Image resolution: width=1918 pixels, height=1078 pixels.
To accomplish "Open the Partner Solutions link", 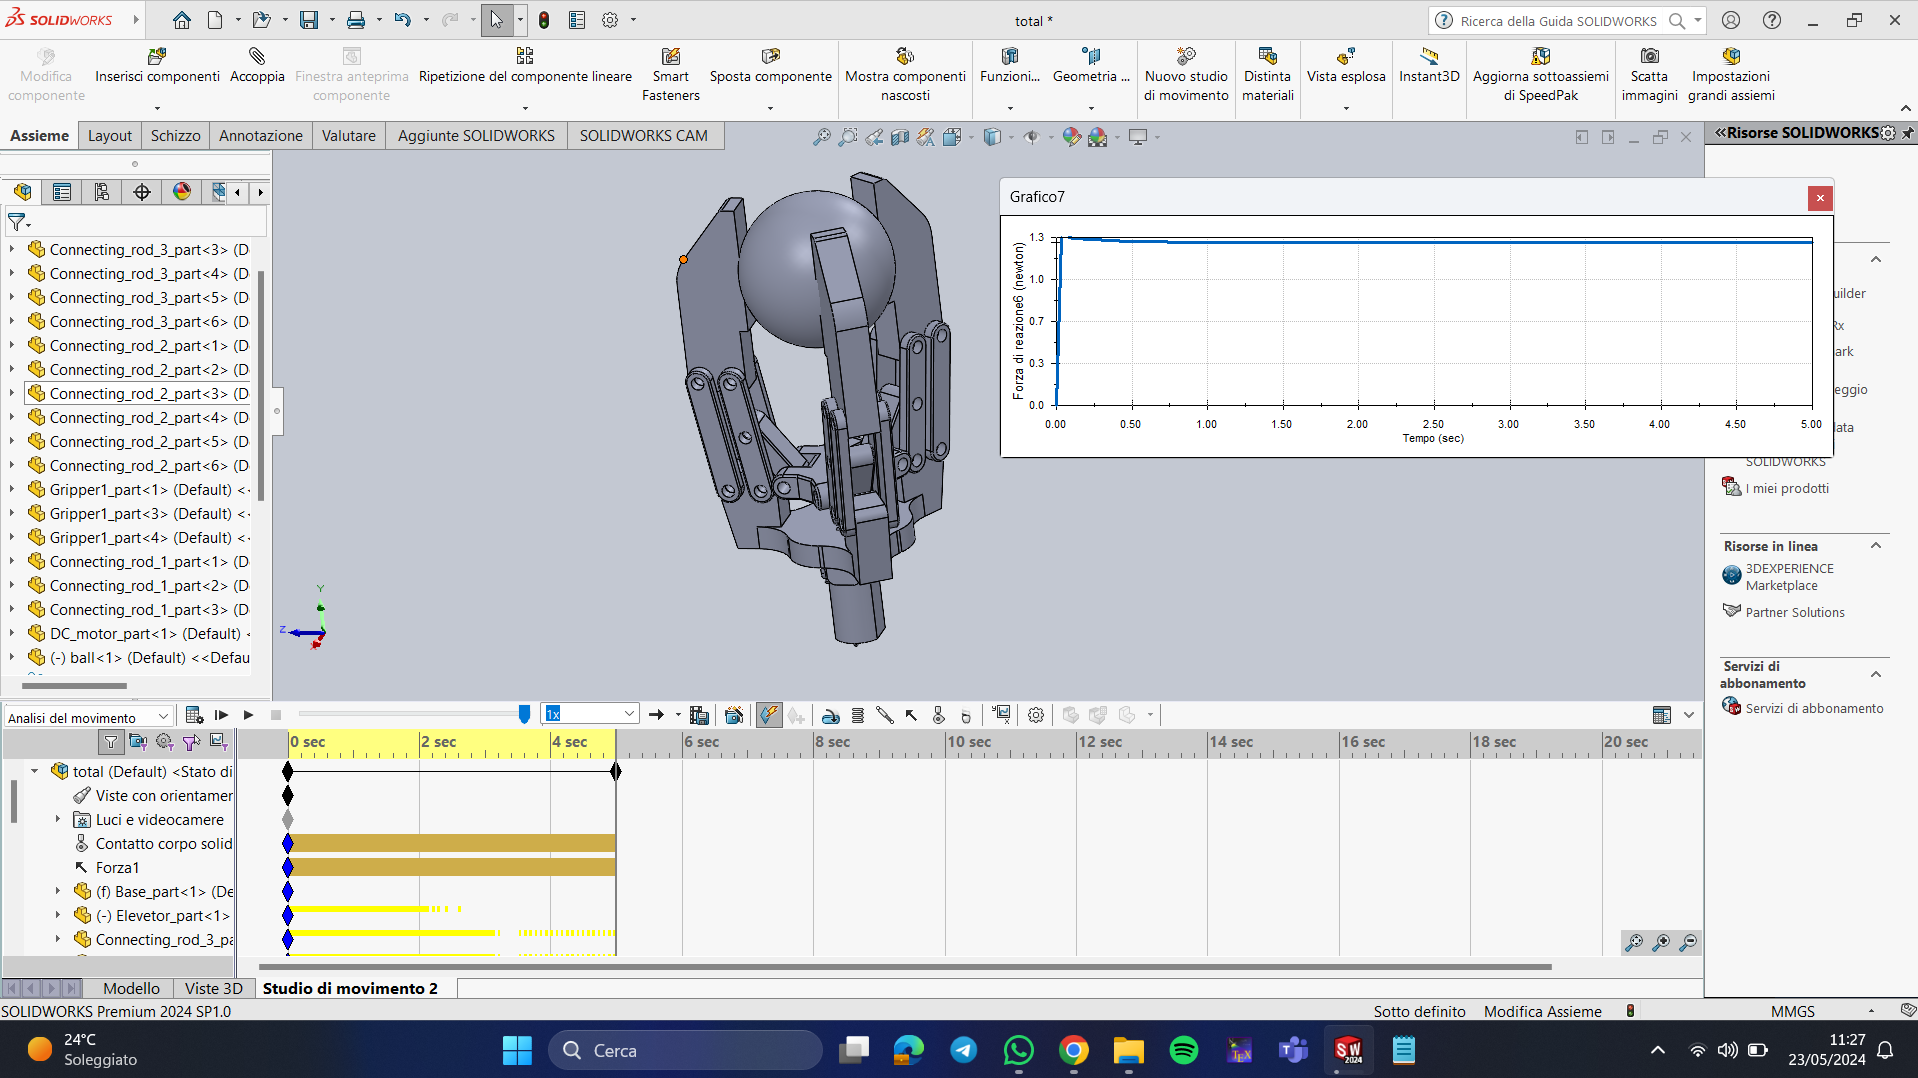I will [1795, 612].
